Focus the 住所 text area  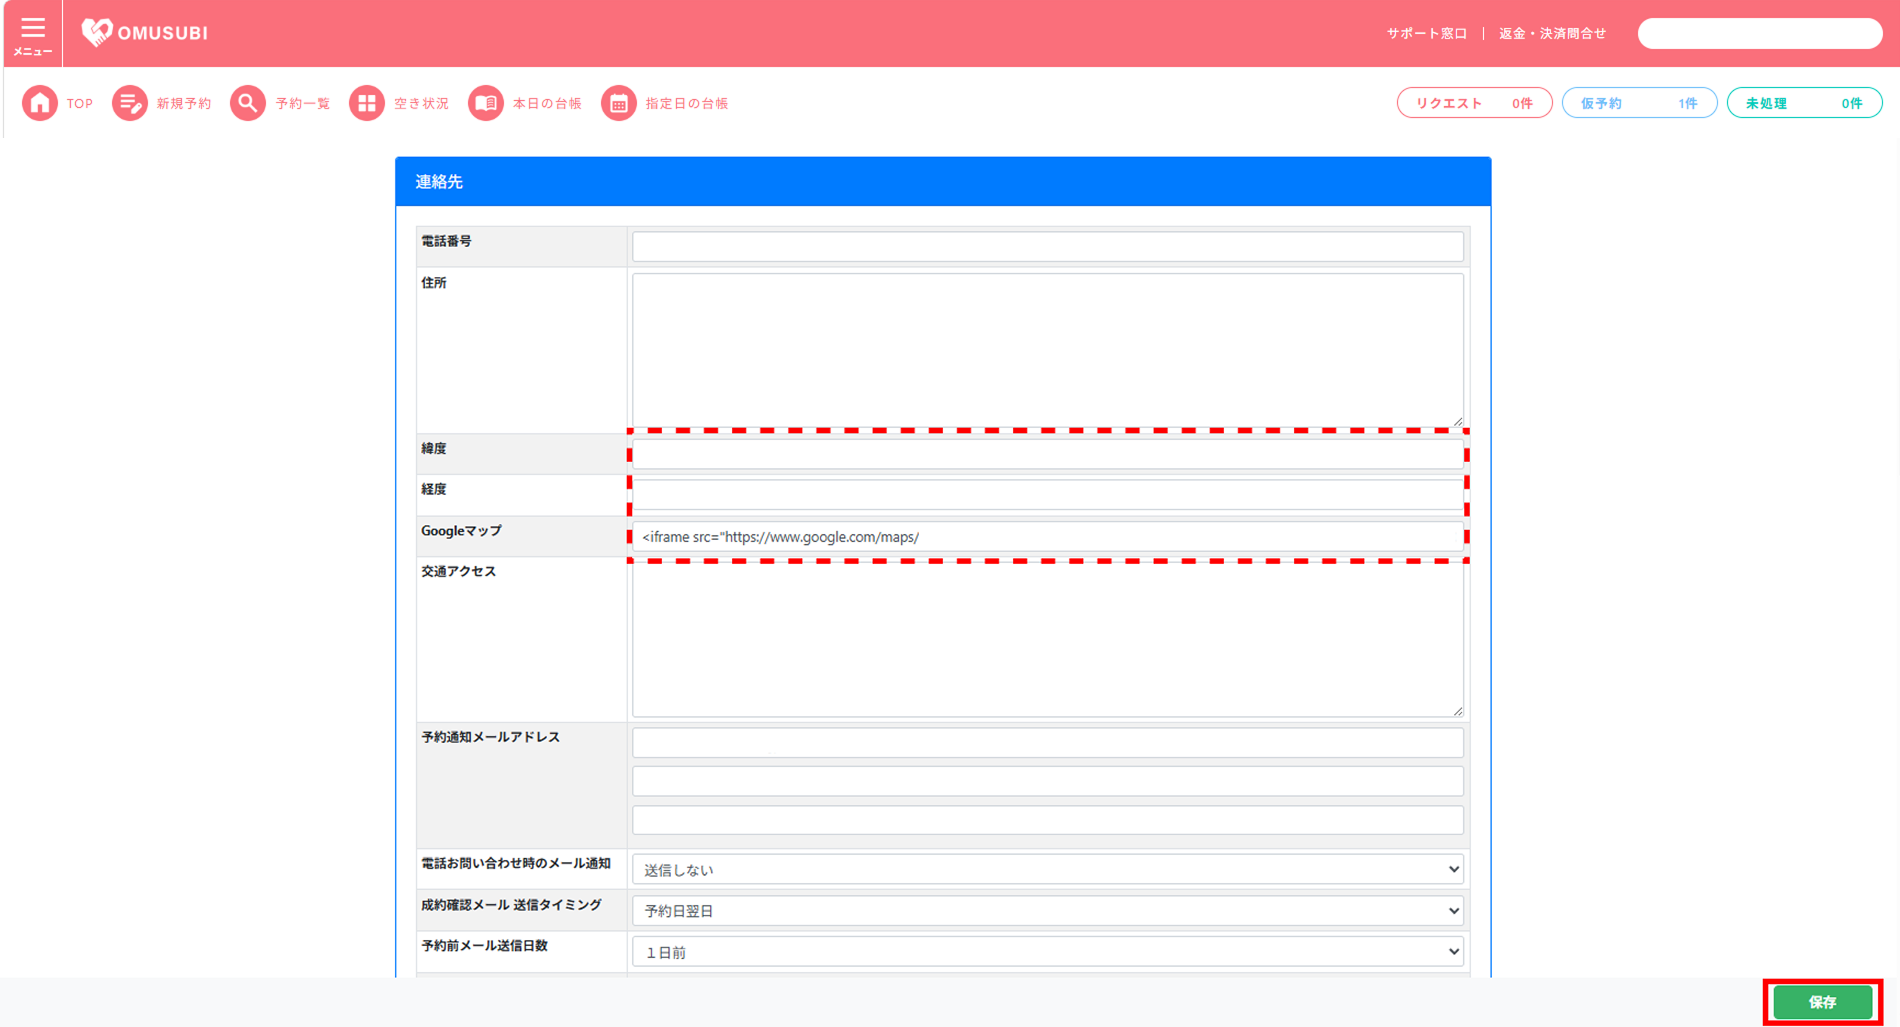click(x=1048, y=350)
